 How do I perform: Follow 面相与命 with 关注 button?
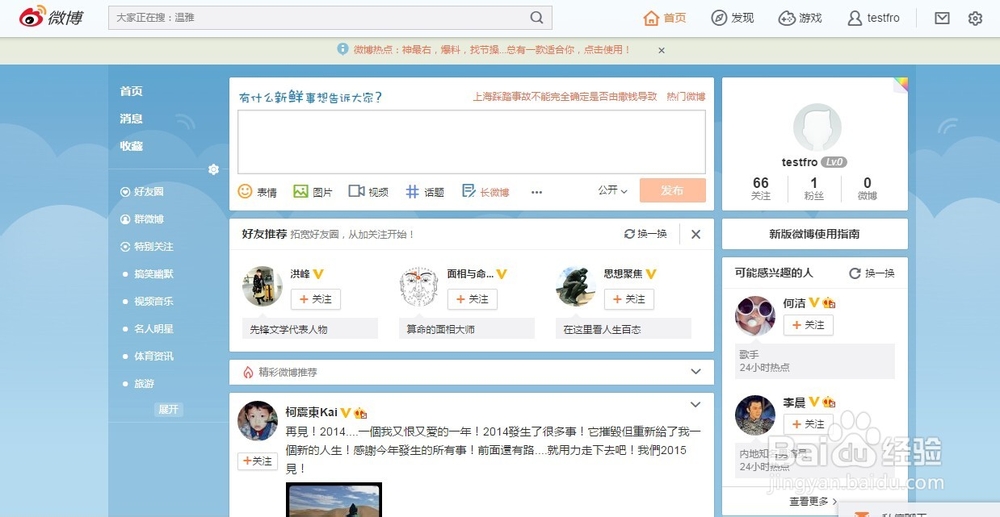(473, 299)
